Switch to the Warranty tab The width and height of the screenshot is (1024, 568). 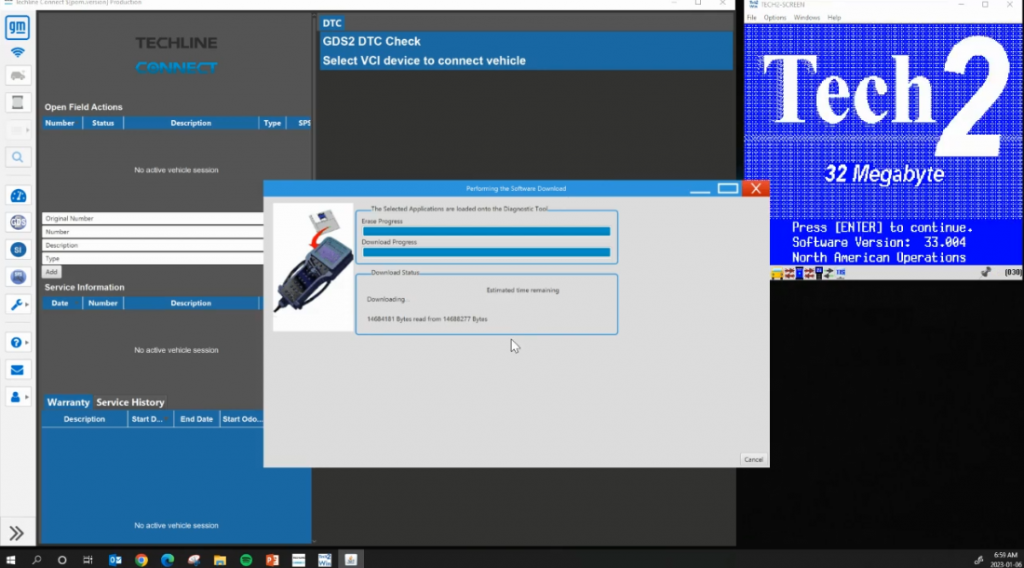coord(68,402)
